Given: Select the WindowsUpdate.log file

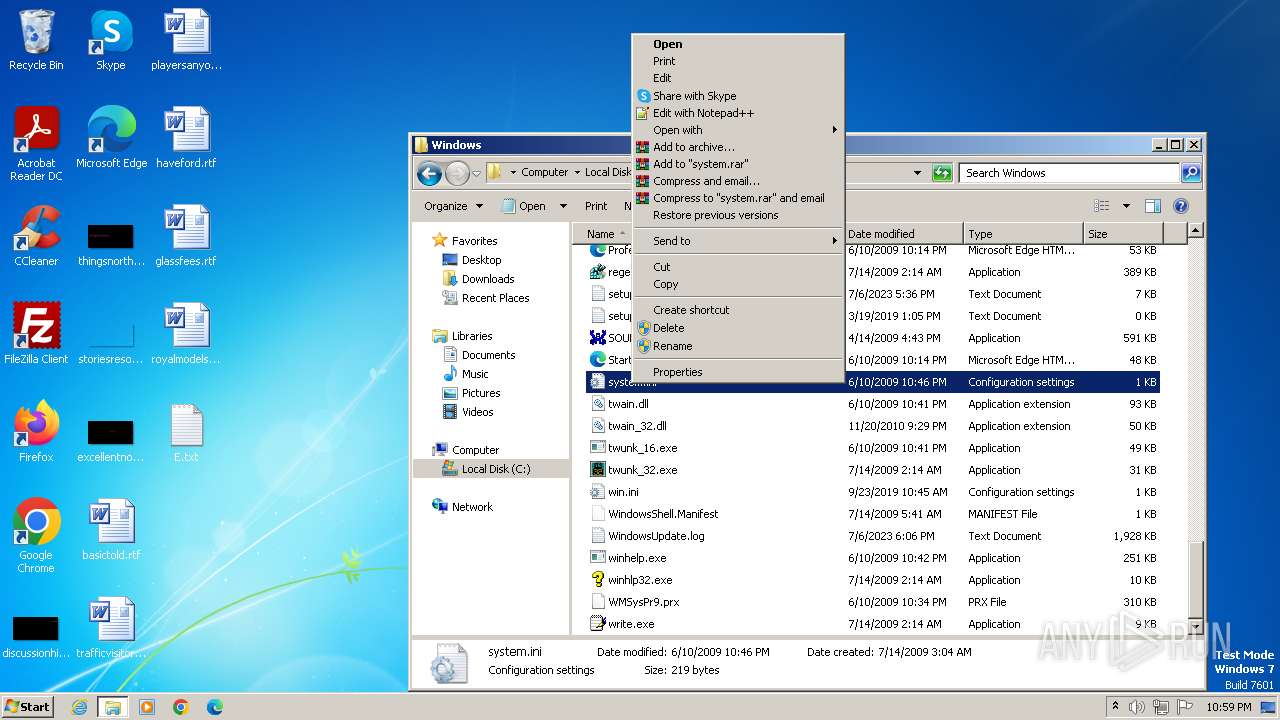Looking at the screenshot, I should pos(656,536).
